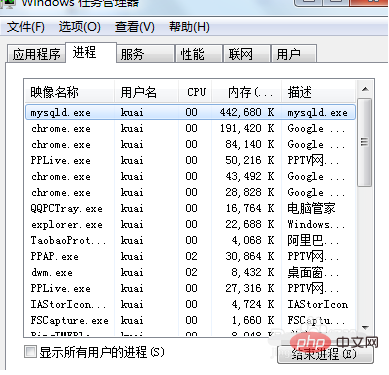This screenshot has height=375, width=389.
Task: Click the 桌面窗... description cell
Action: [313, 272]
